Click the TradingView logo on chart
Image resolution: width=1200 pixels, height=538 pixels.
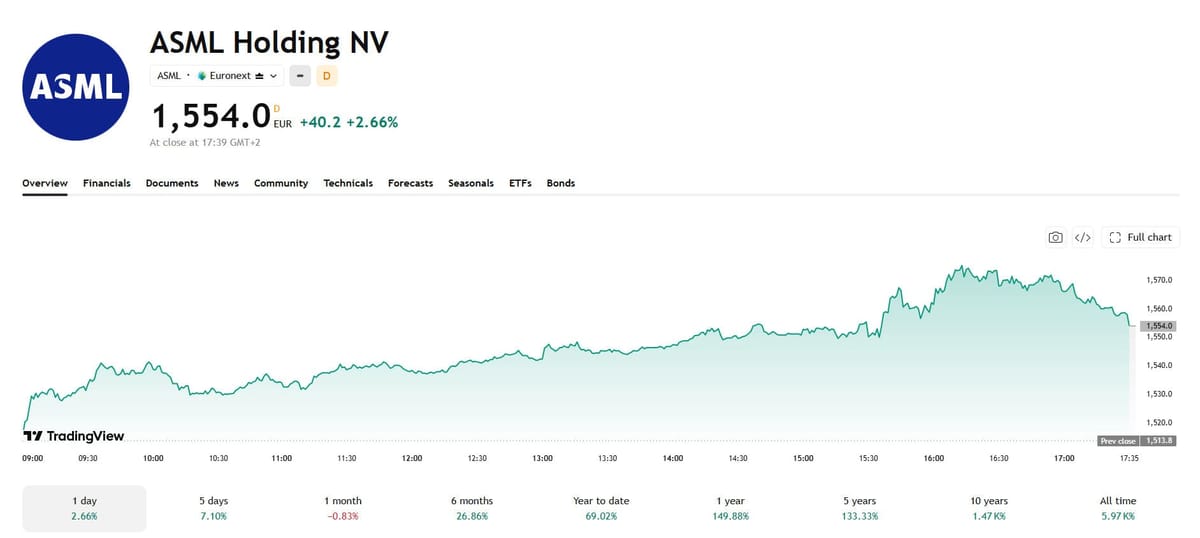click(74, 436)
